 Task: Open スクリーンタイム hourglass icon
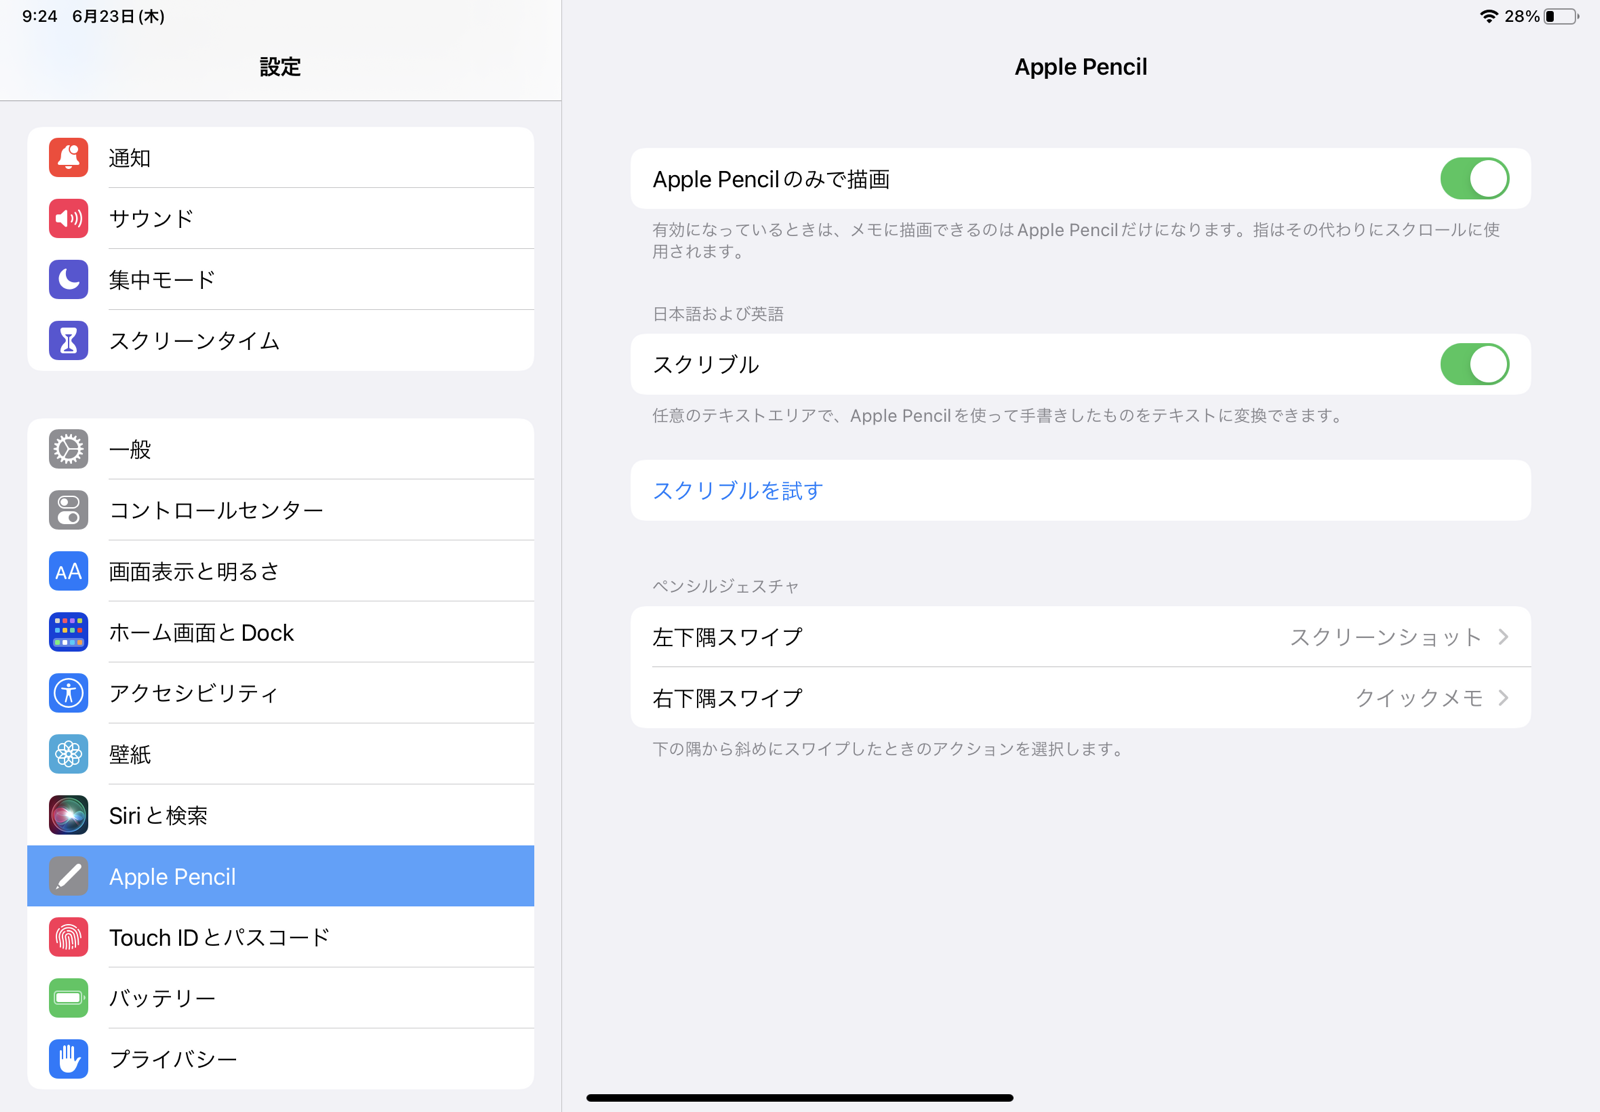pos(68,341)
